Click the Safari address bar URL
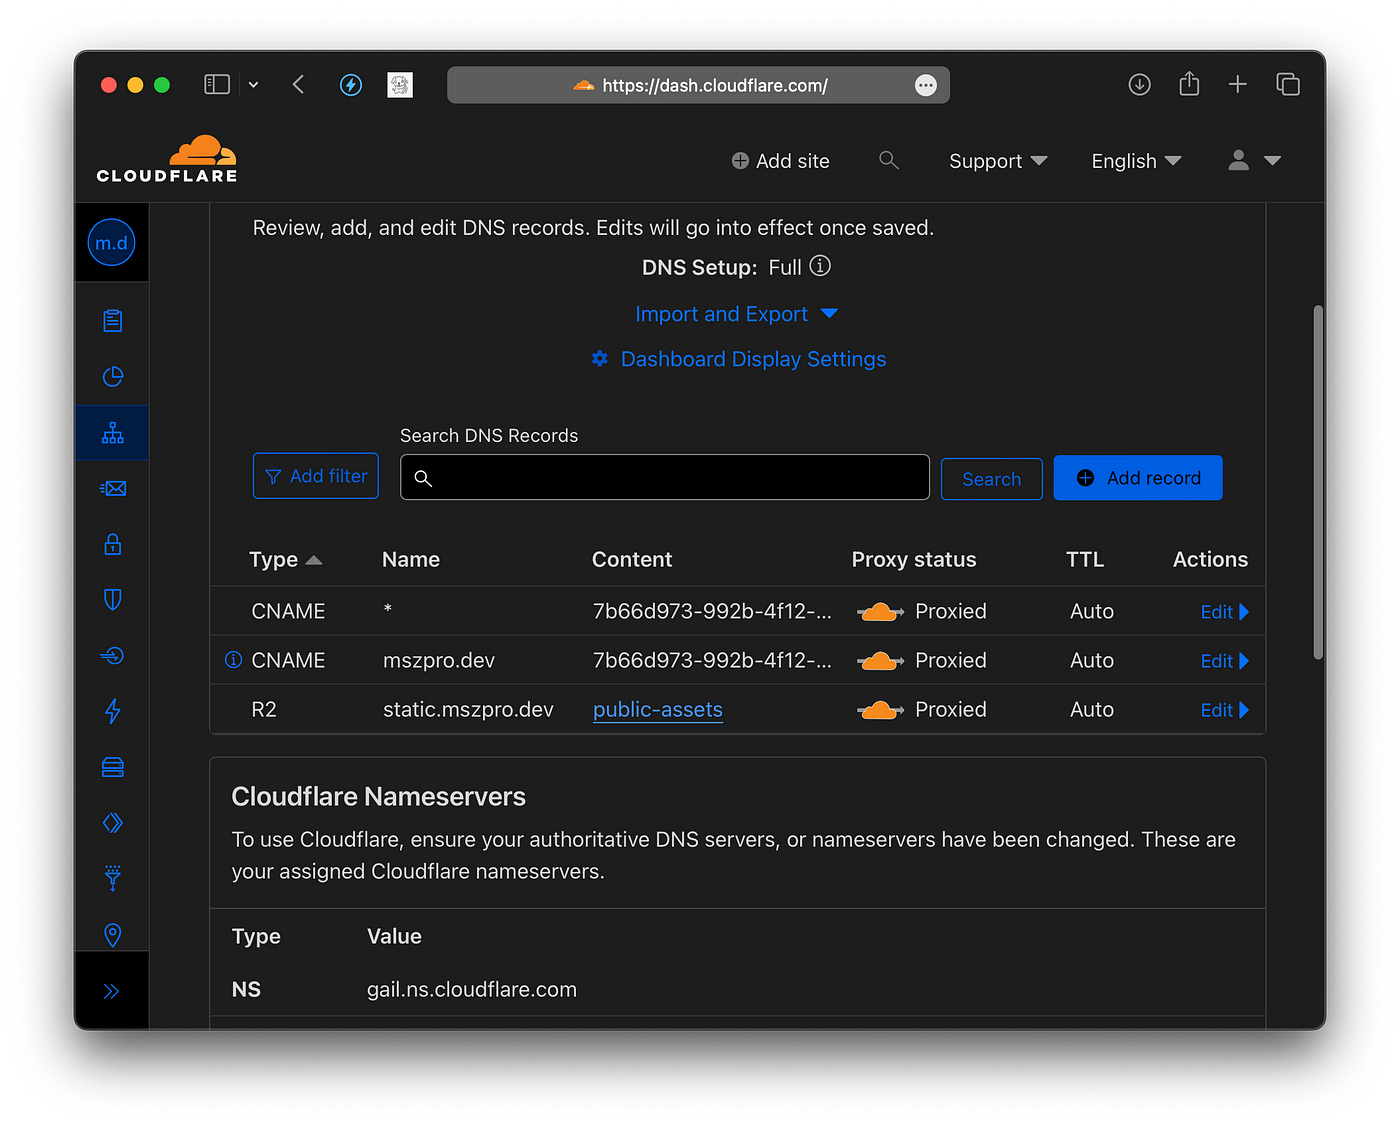1400x1128 pixels. [715, 86]
